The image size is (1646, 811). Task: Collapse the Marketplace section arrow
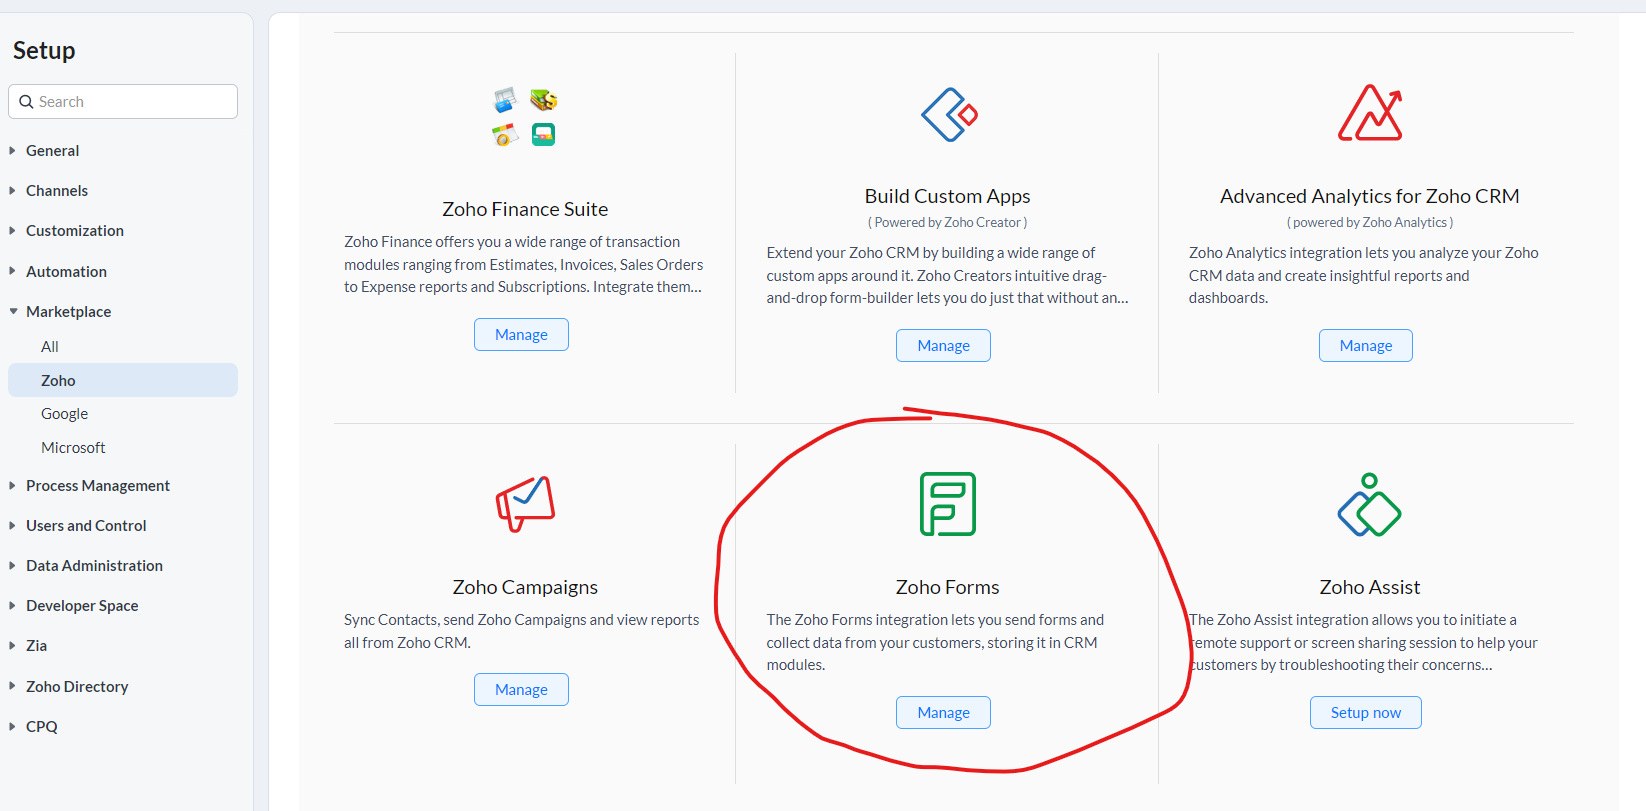click(x=13, y=312)
